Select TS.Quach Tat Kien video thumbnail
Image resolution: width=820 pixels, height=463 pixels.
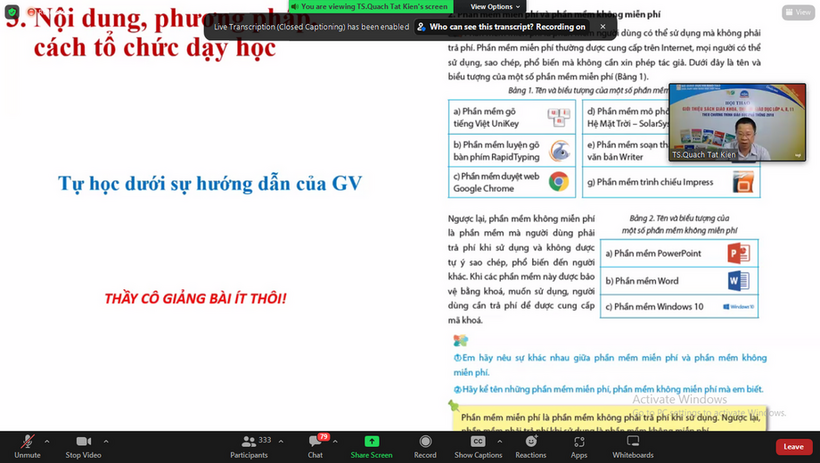738,121
